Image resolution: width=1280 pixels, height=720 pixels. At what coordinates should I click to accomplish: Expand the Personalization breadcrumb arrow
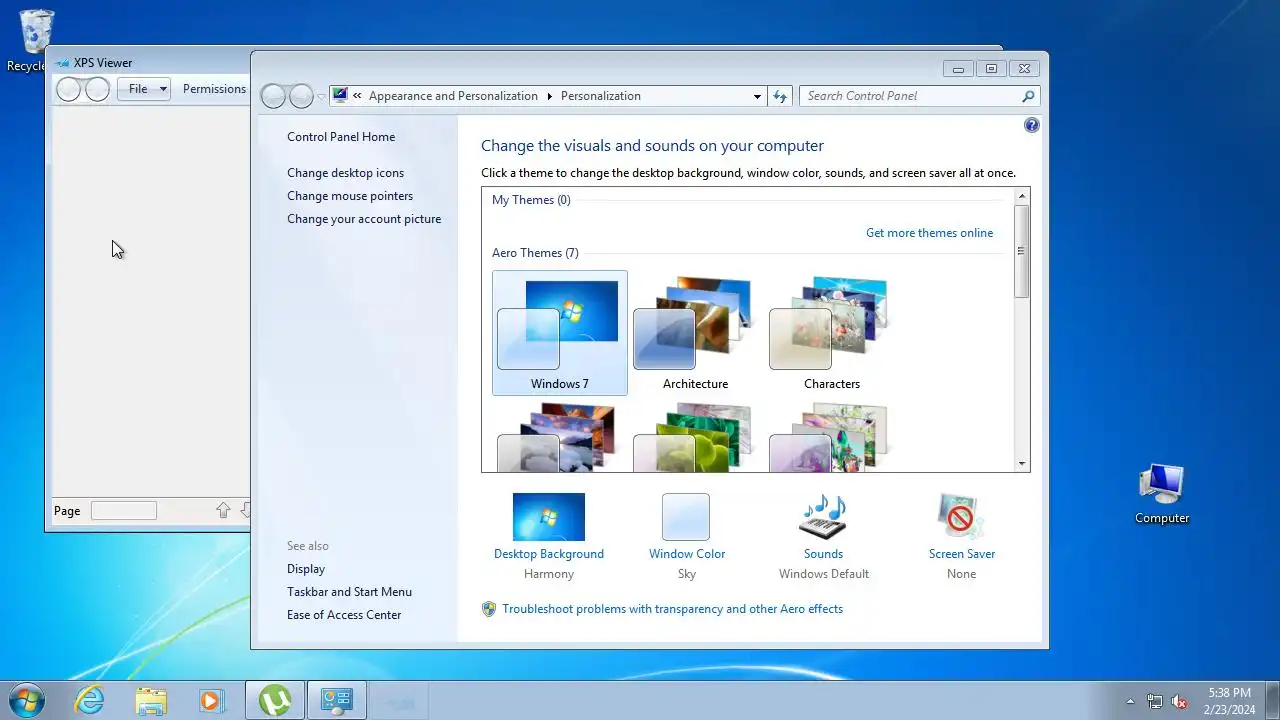click(549, 96)
